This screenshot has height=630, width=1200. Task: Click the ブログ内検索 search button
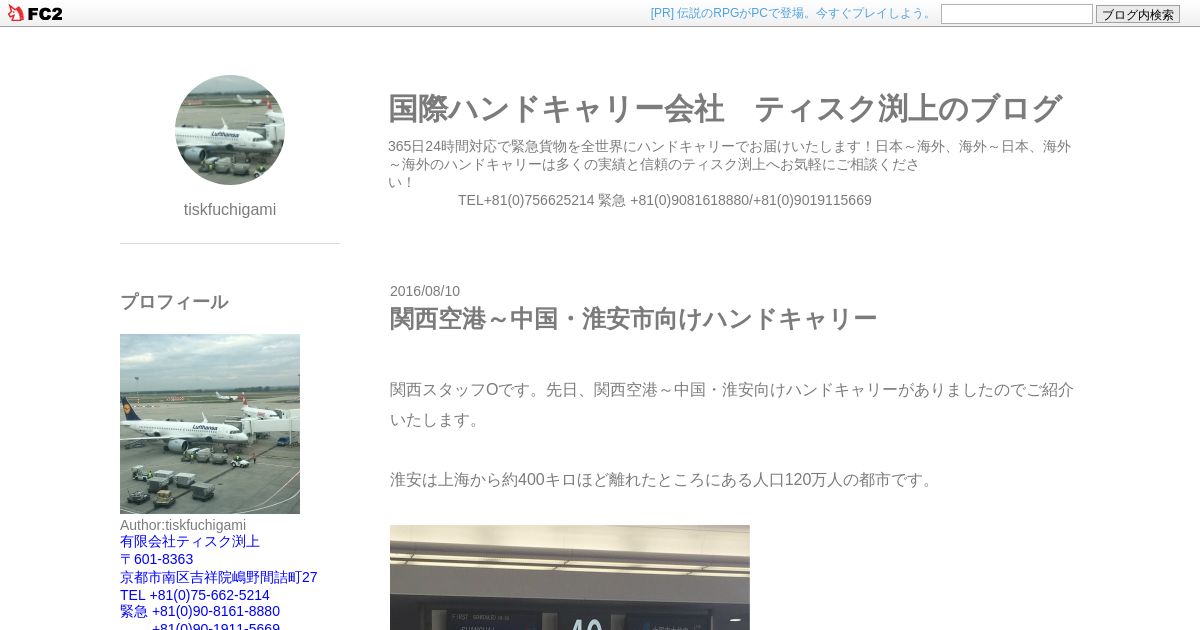point(1137,14)
